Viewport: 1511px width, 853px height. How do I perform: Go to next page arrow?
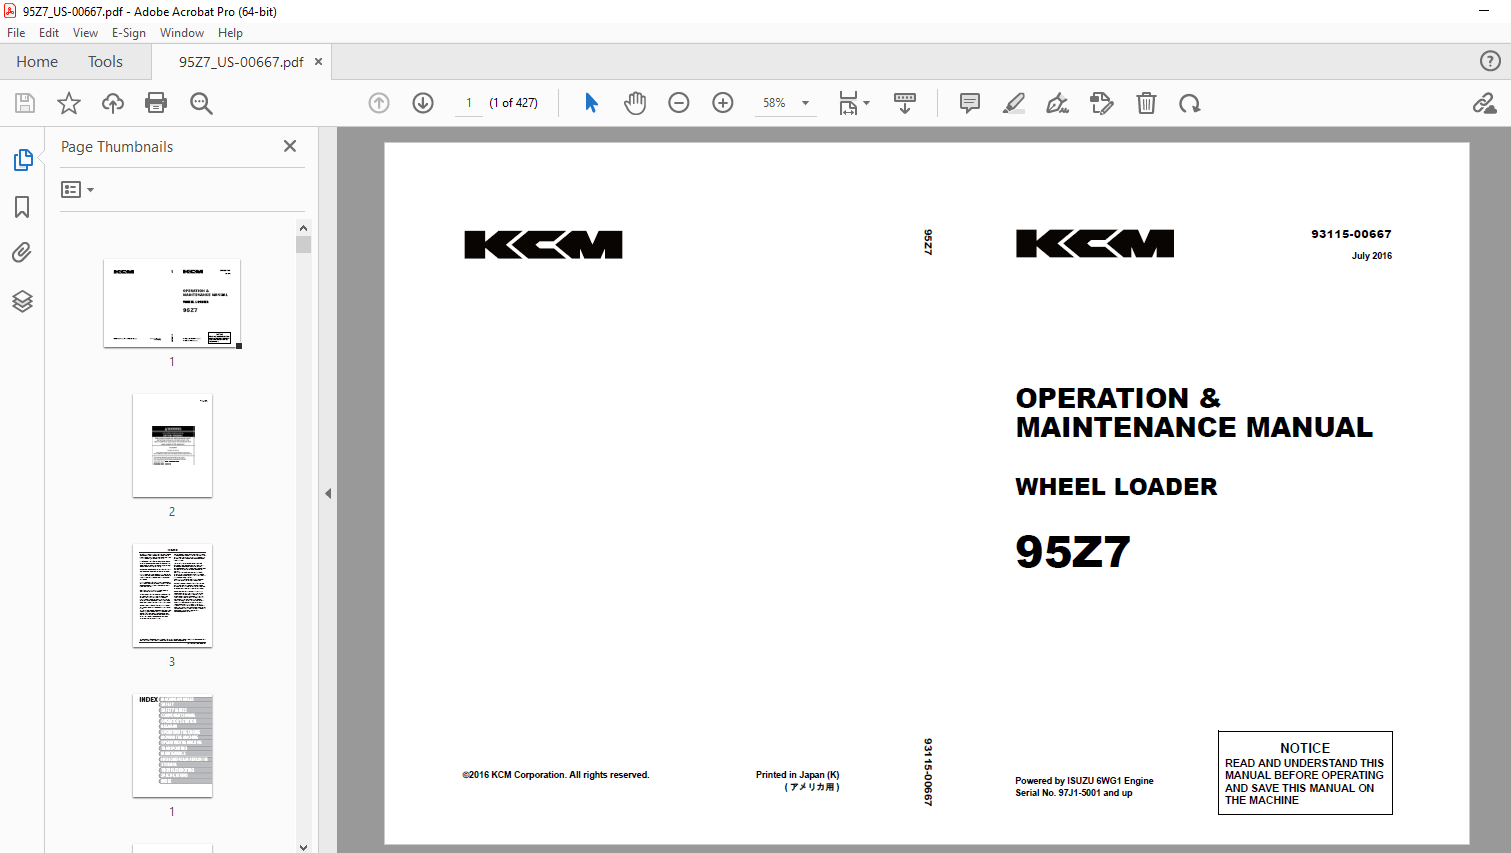point(423,103)
